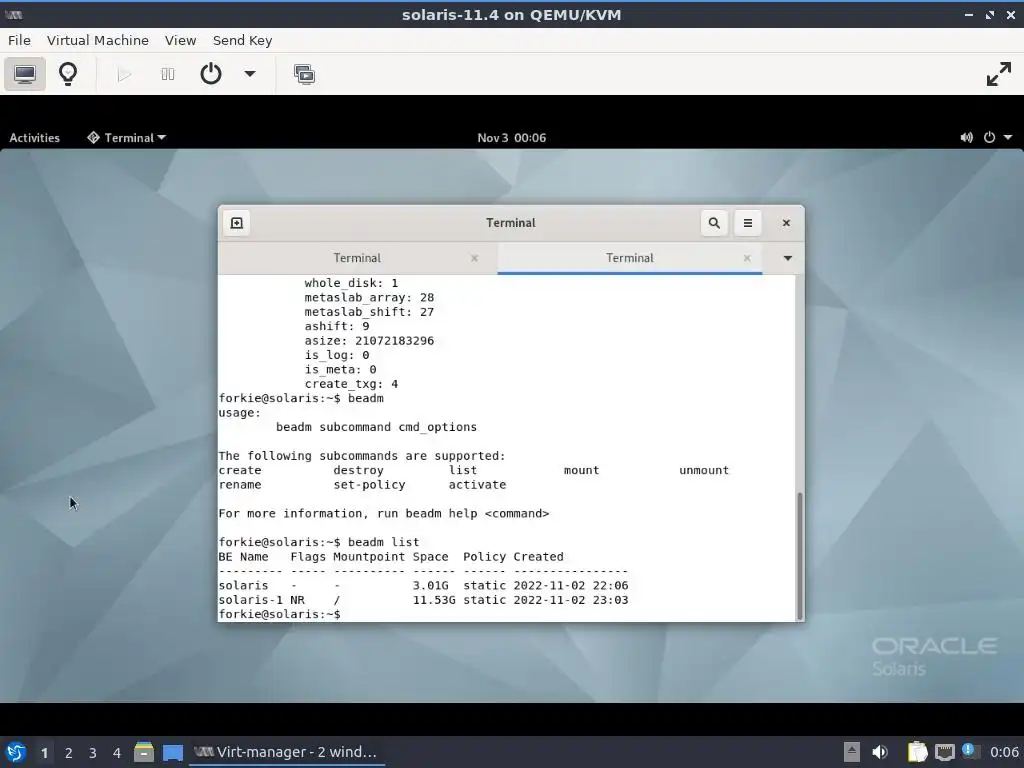This screenshot has width=1024, height=768.
Task: Open the Terminal hamburger menu
Action: click(x=748, y=223)
